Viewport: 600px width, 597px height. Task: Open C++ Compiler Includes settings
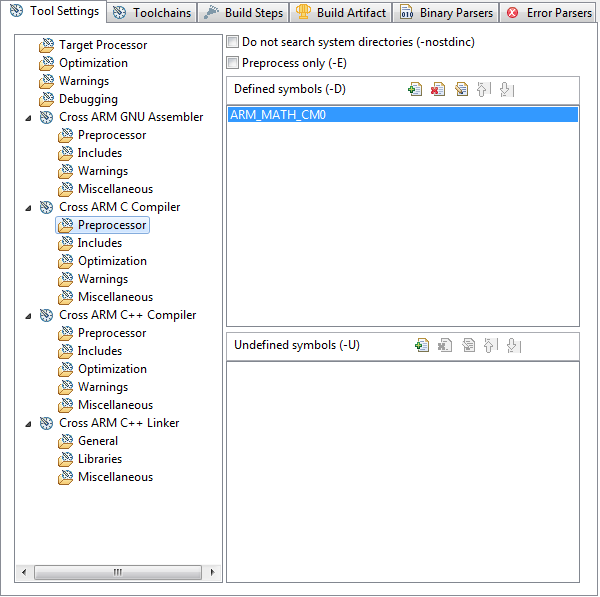90,351
